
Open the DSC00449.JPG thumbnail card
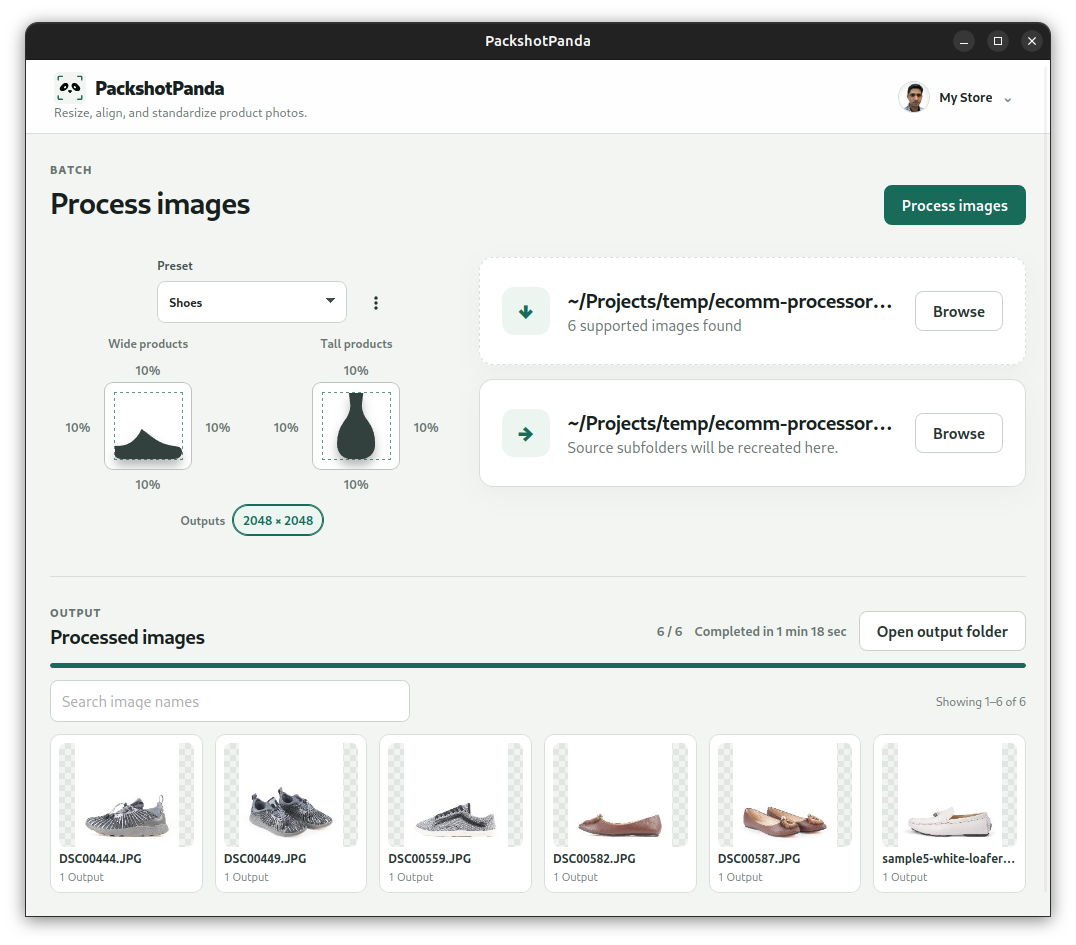(291, 813)
